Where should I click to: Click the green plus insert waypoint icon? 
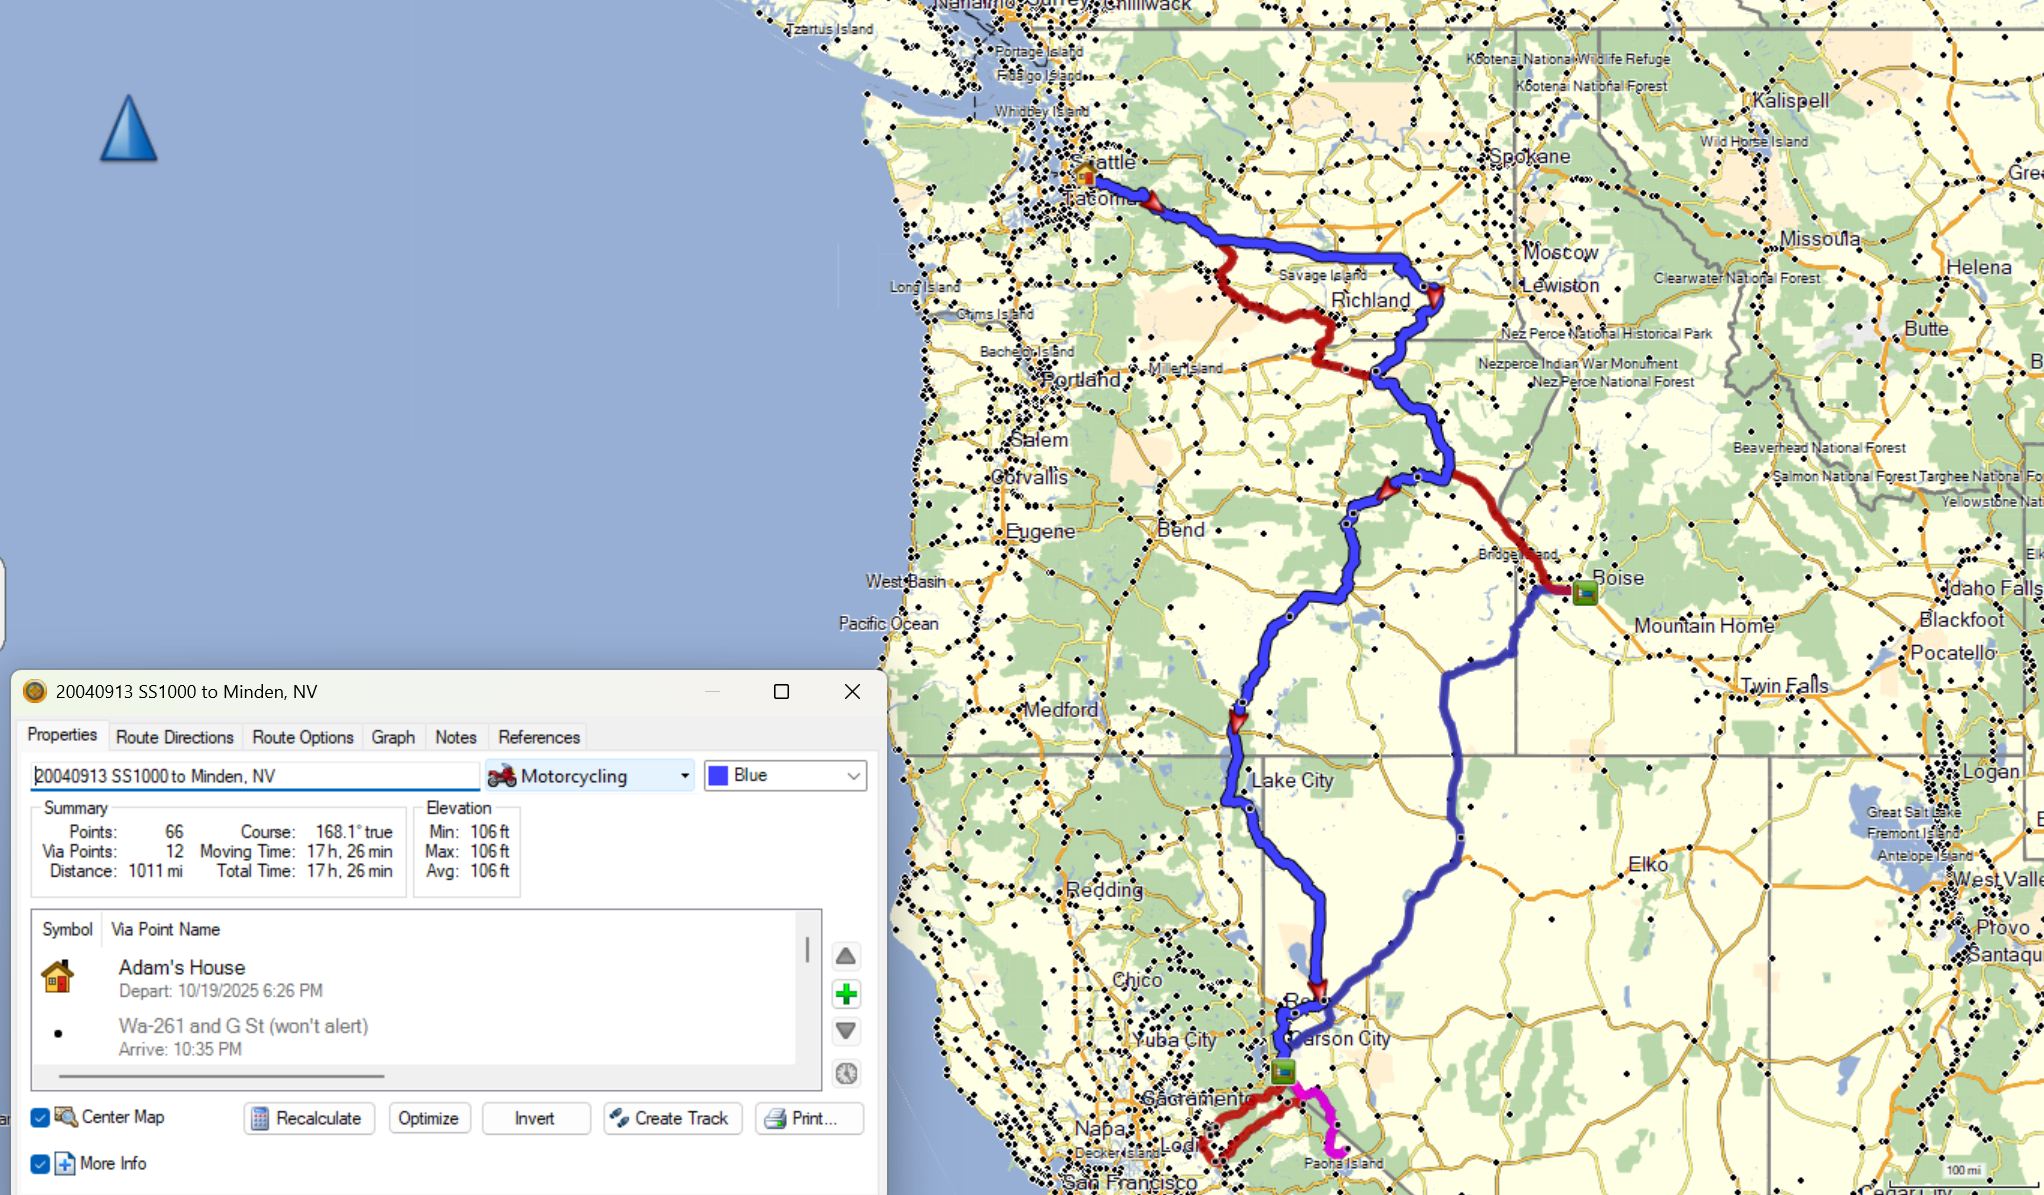(846, 994)
